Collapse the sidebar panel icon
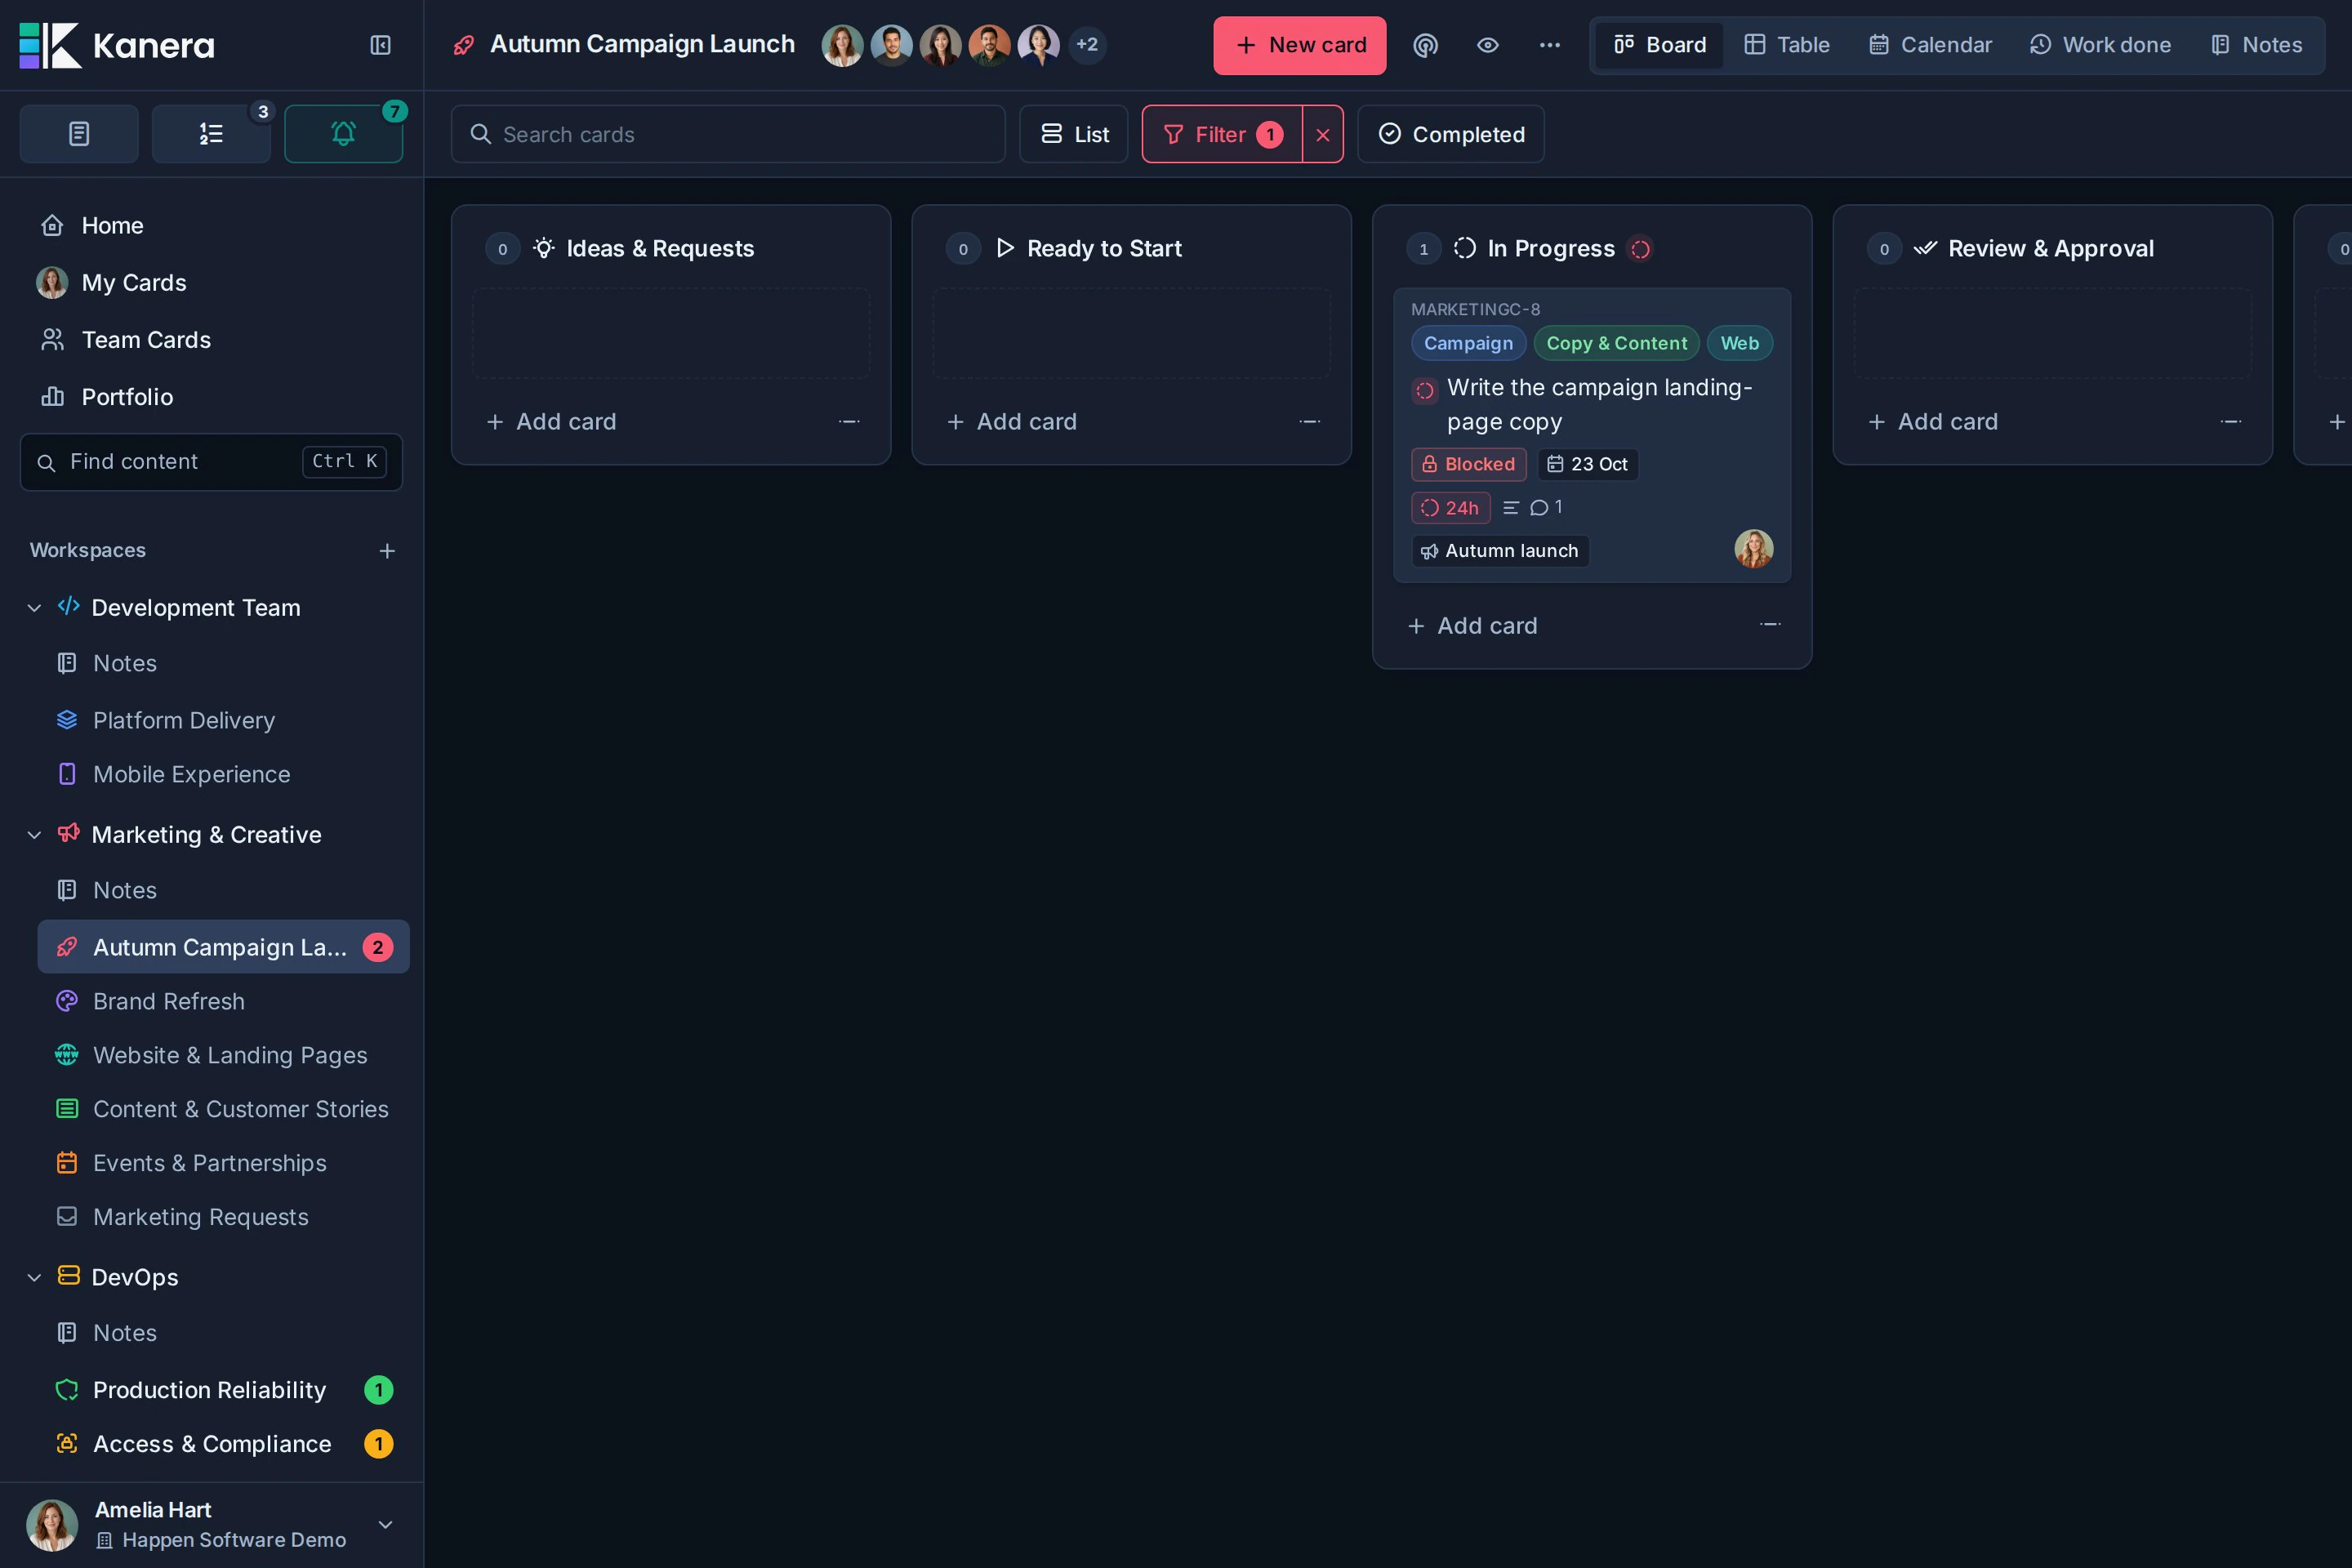The image size is (2352, 1568). click(x=380, y=45)
